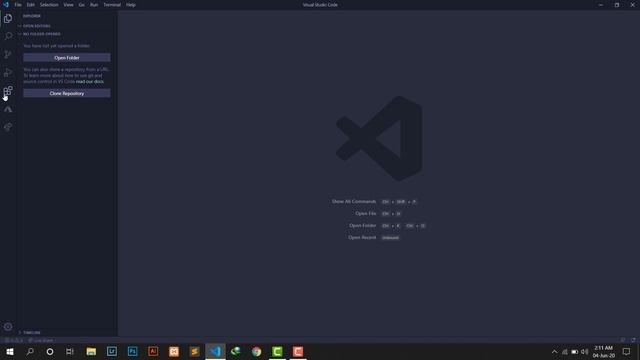
Task: Click the triangle-shaped extension icon below Extensions
Action: coord(8,109)
